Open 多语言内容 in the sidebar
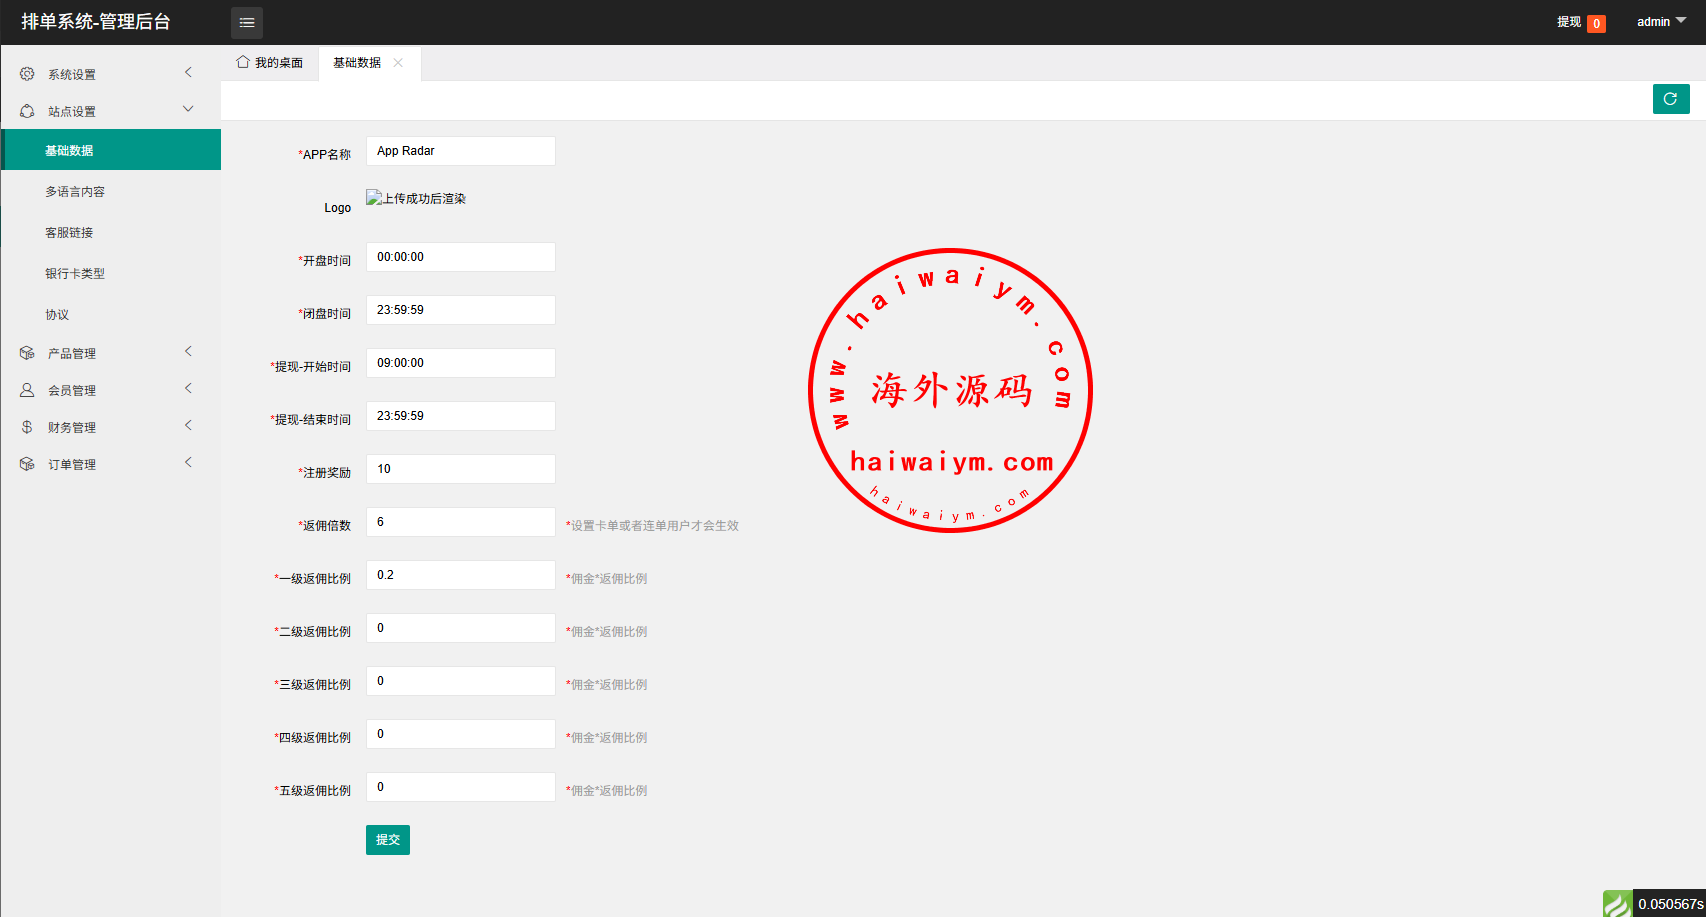 point(75,191)
